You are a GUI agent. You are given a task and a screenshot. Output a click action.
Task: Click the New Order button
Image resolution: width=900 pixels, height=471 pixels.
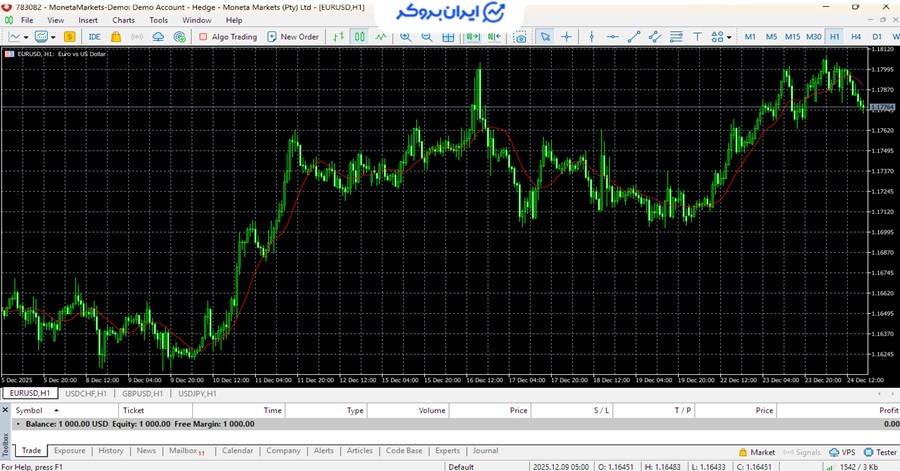[292, 37]
